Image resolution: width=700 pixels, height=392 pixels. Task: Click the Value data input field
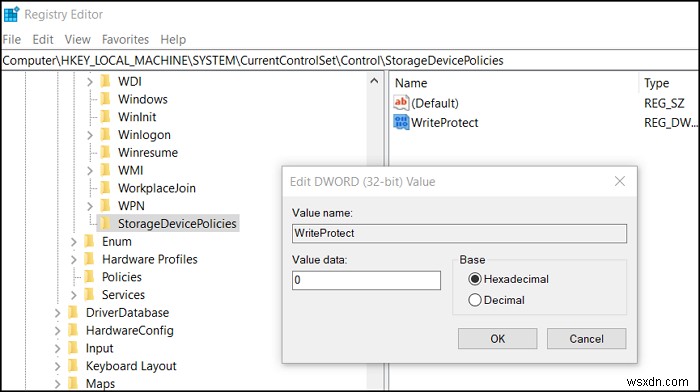[x=367, y=280]
